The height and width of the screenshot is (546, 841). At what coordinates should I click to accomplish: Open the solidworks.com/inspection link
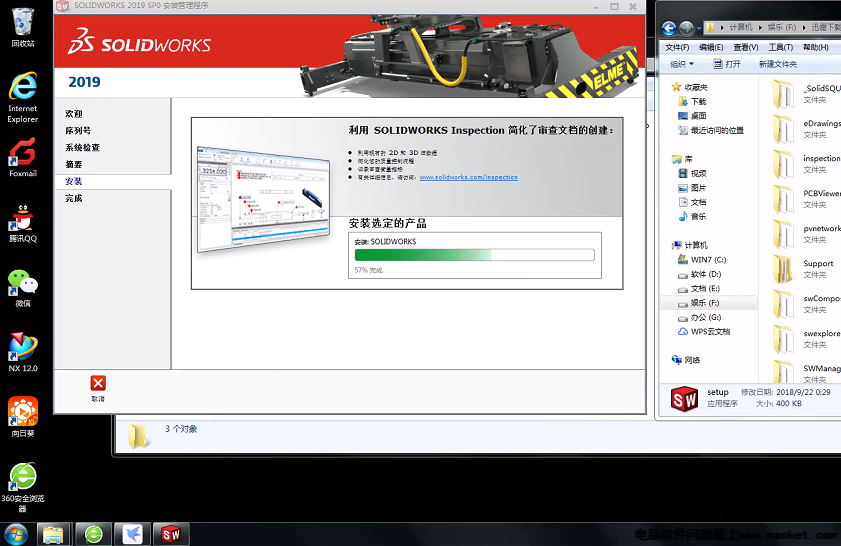click(469, 177)
